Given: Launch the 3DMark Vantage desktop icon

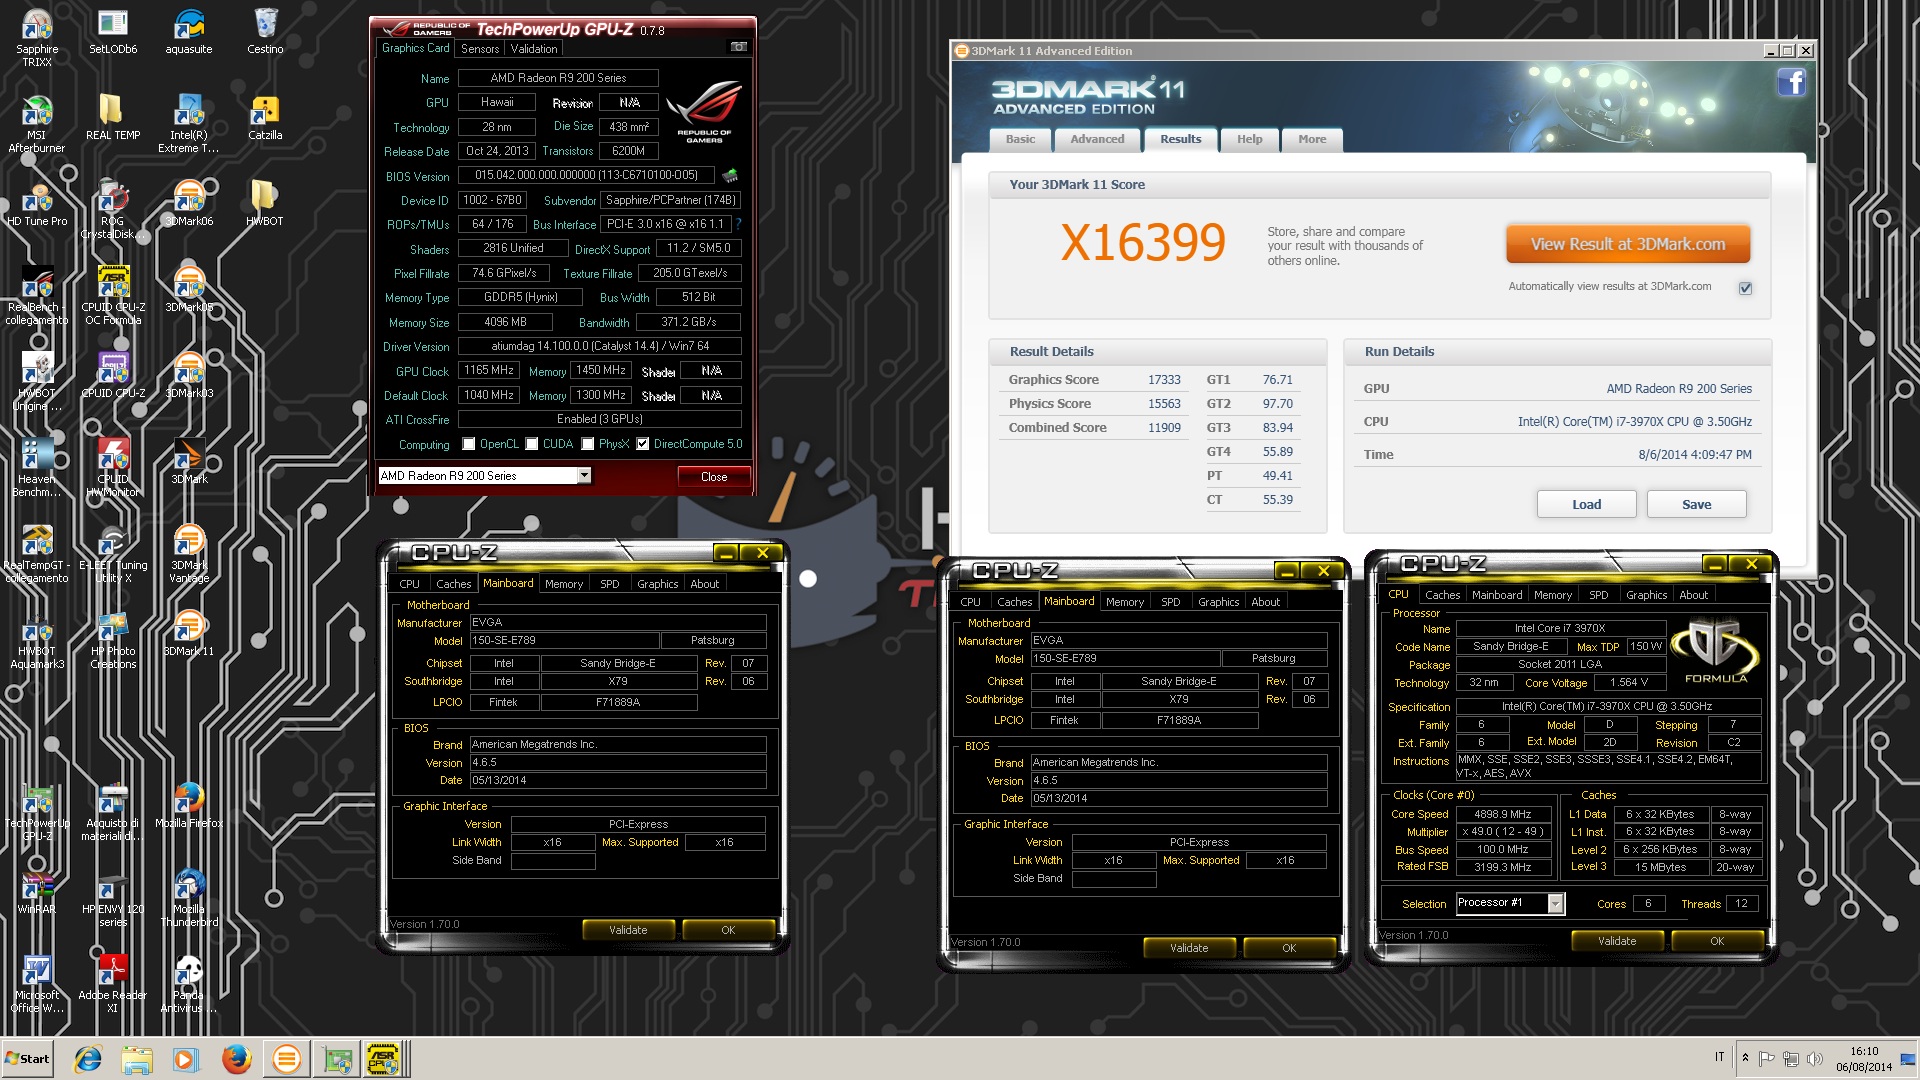Looking at the screenshot, I should click(x=189, y=554).
